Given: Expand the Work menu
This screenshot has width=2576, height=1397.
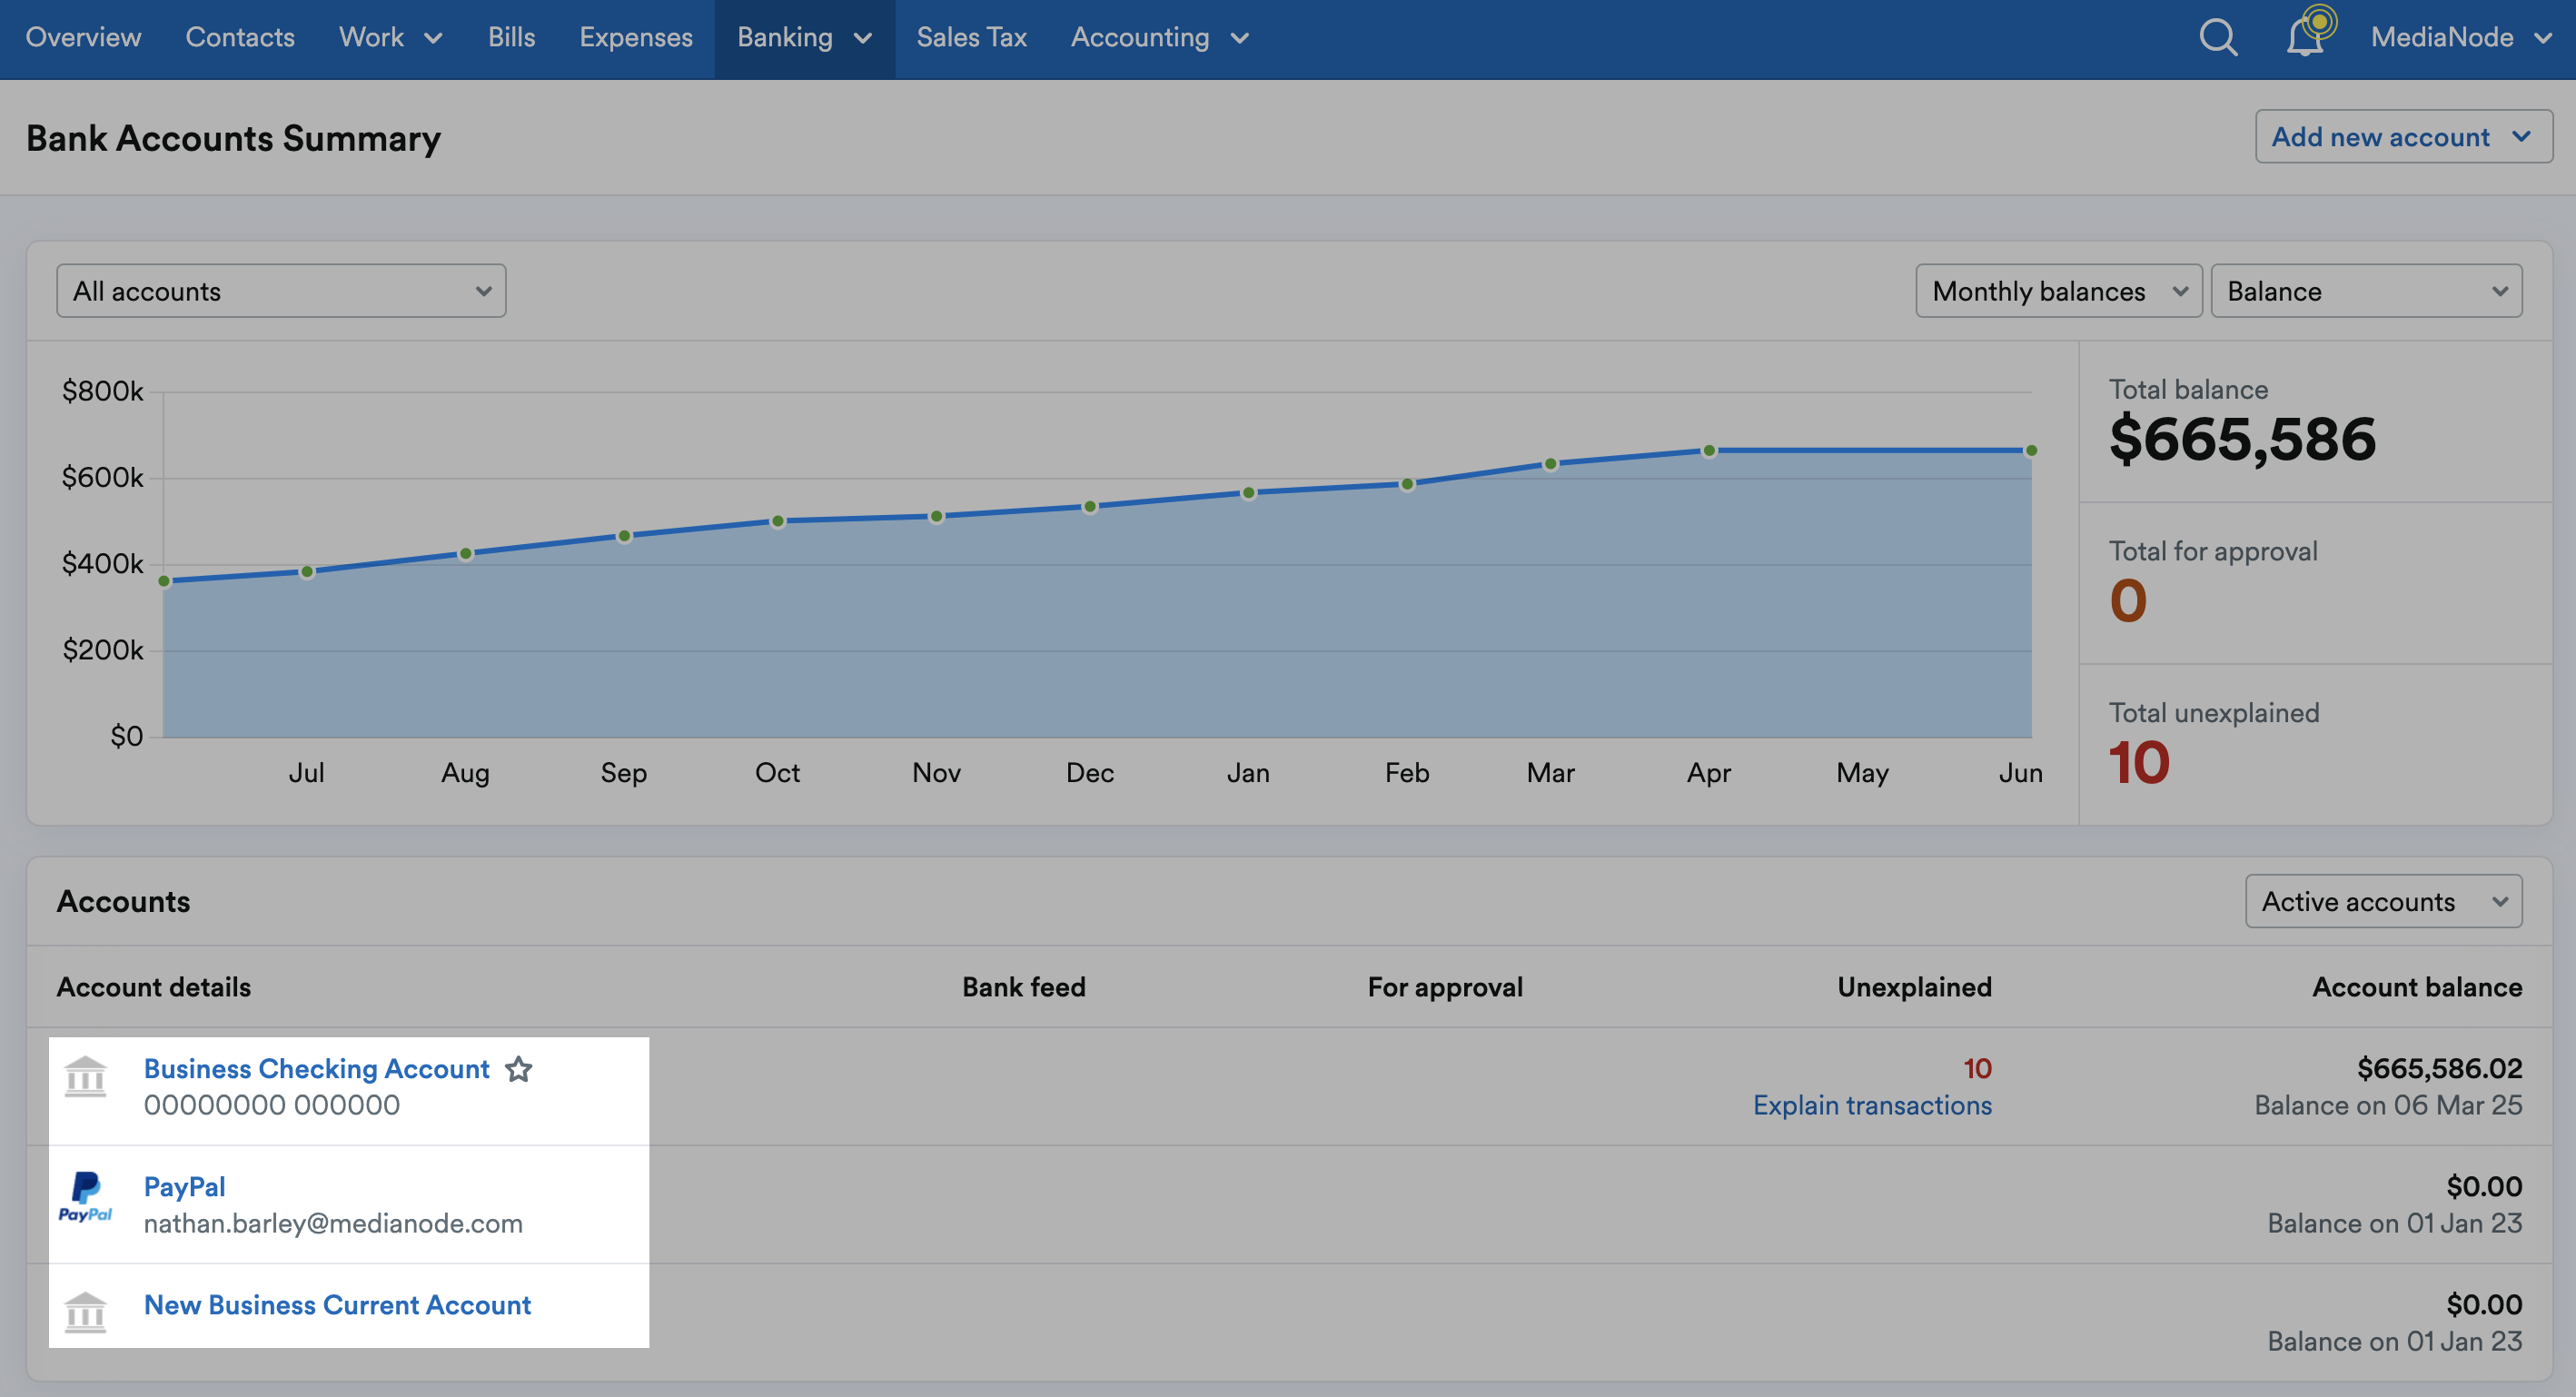Looking at the screenshot, I should pyautogui.click(x=391, y=38).
